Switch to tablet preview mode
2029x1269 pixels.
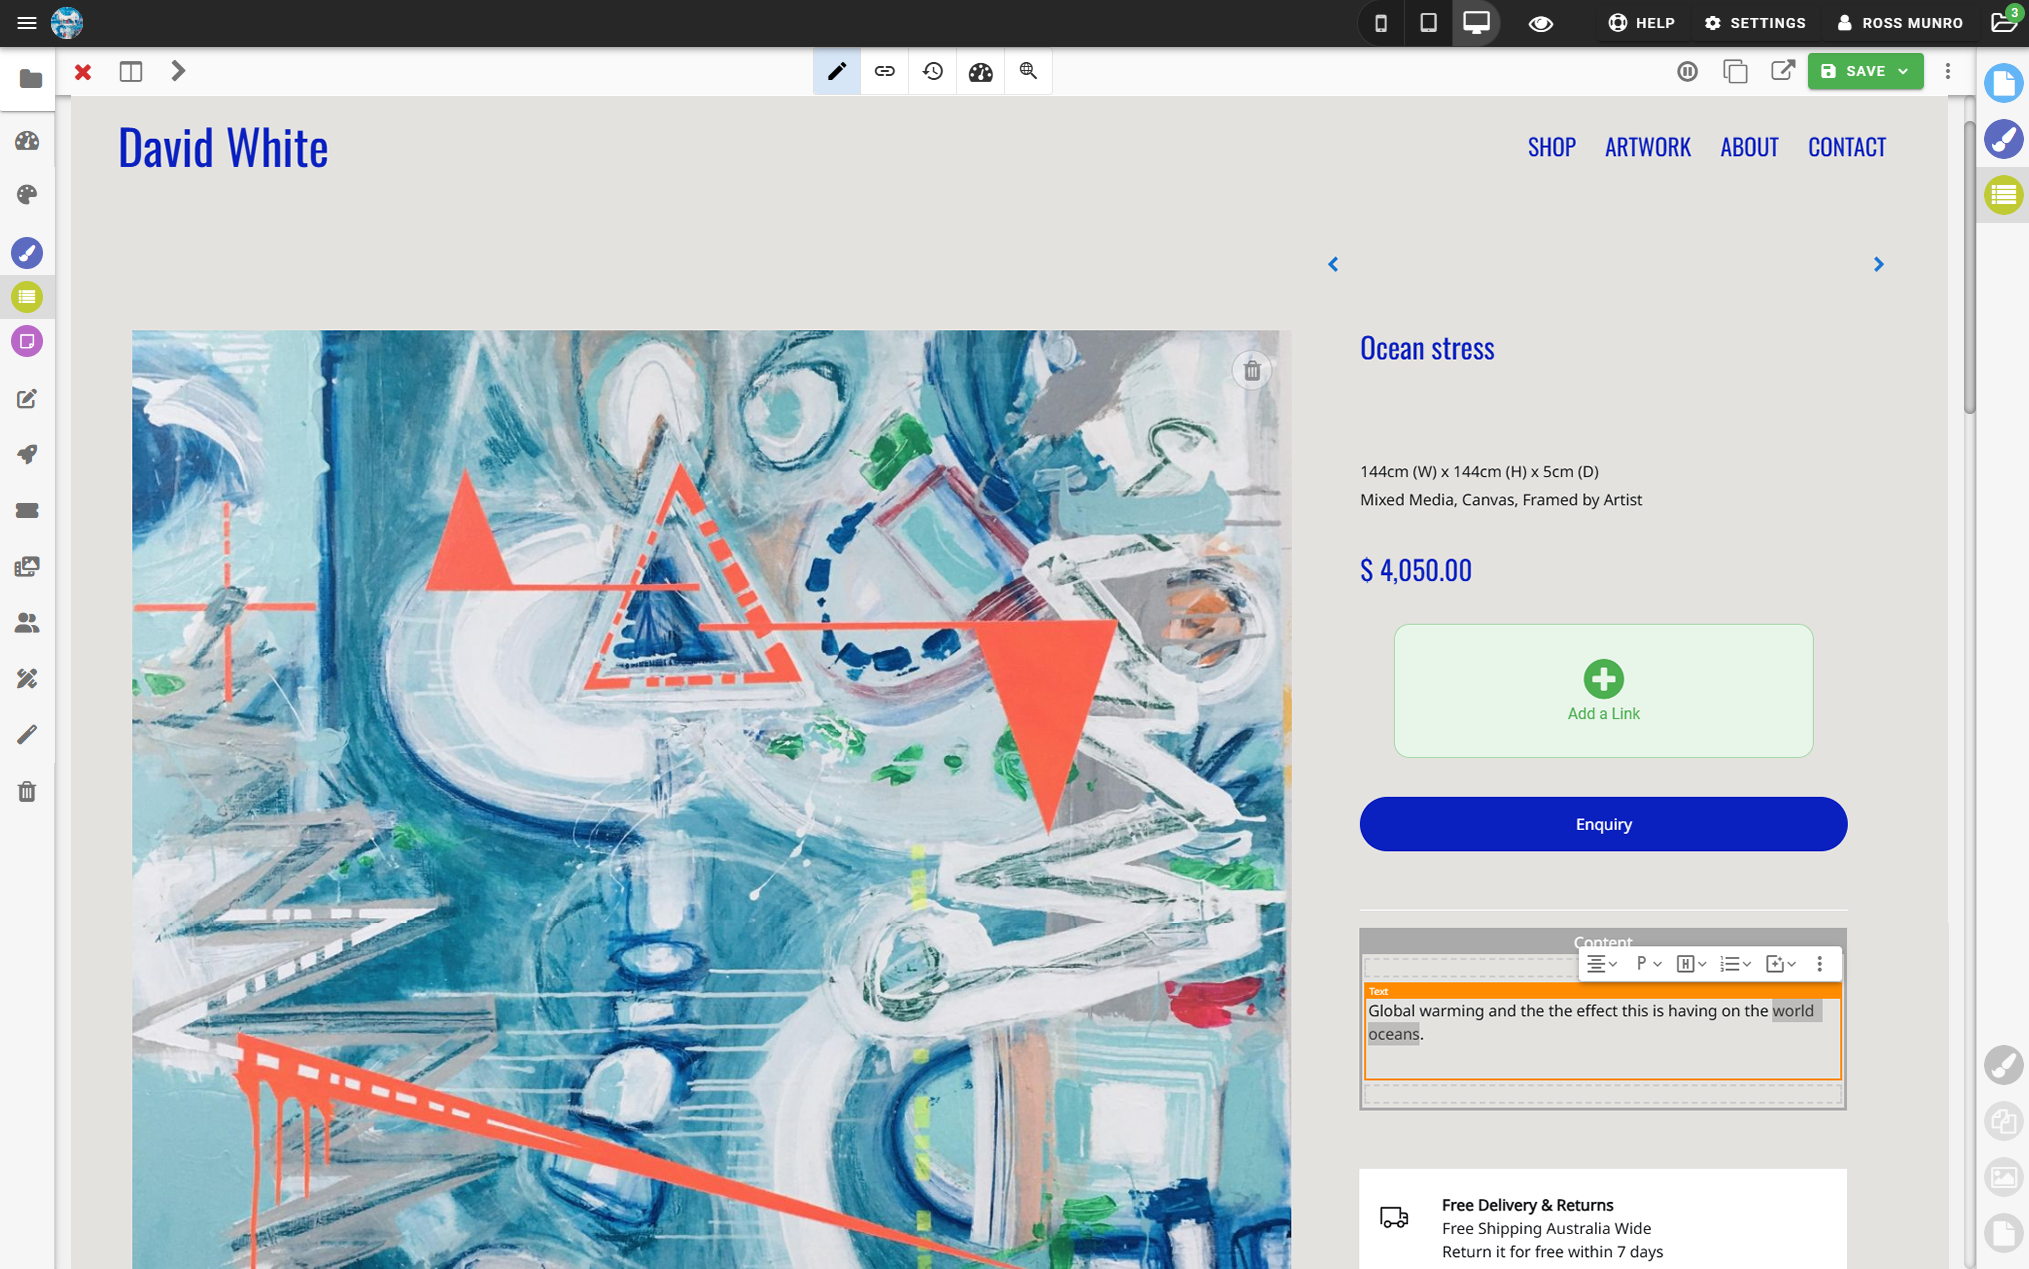point(1428,22)
